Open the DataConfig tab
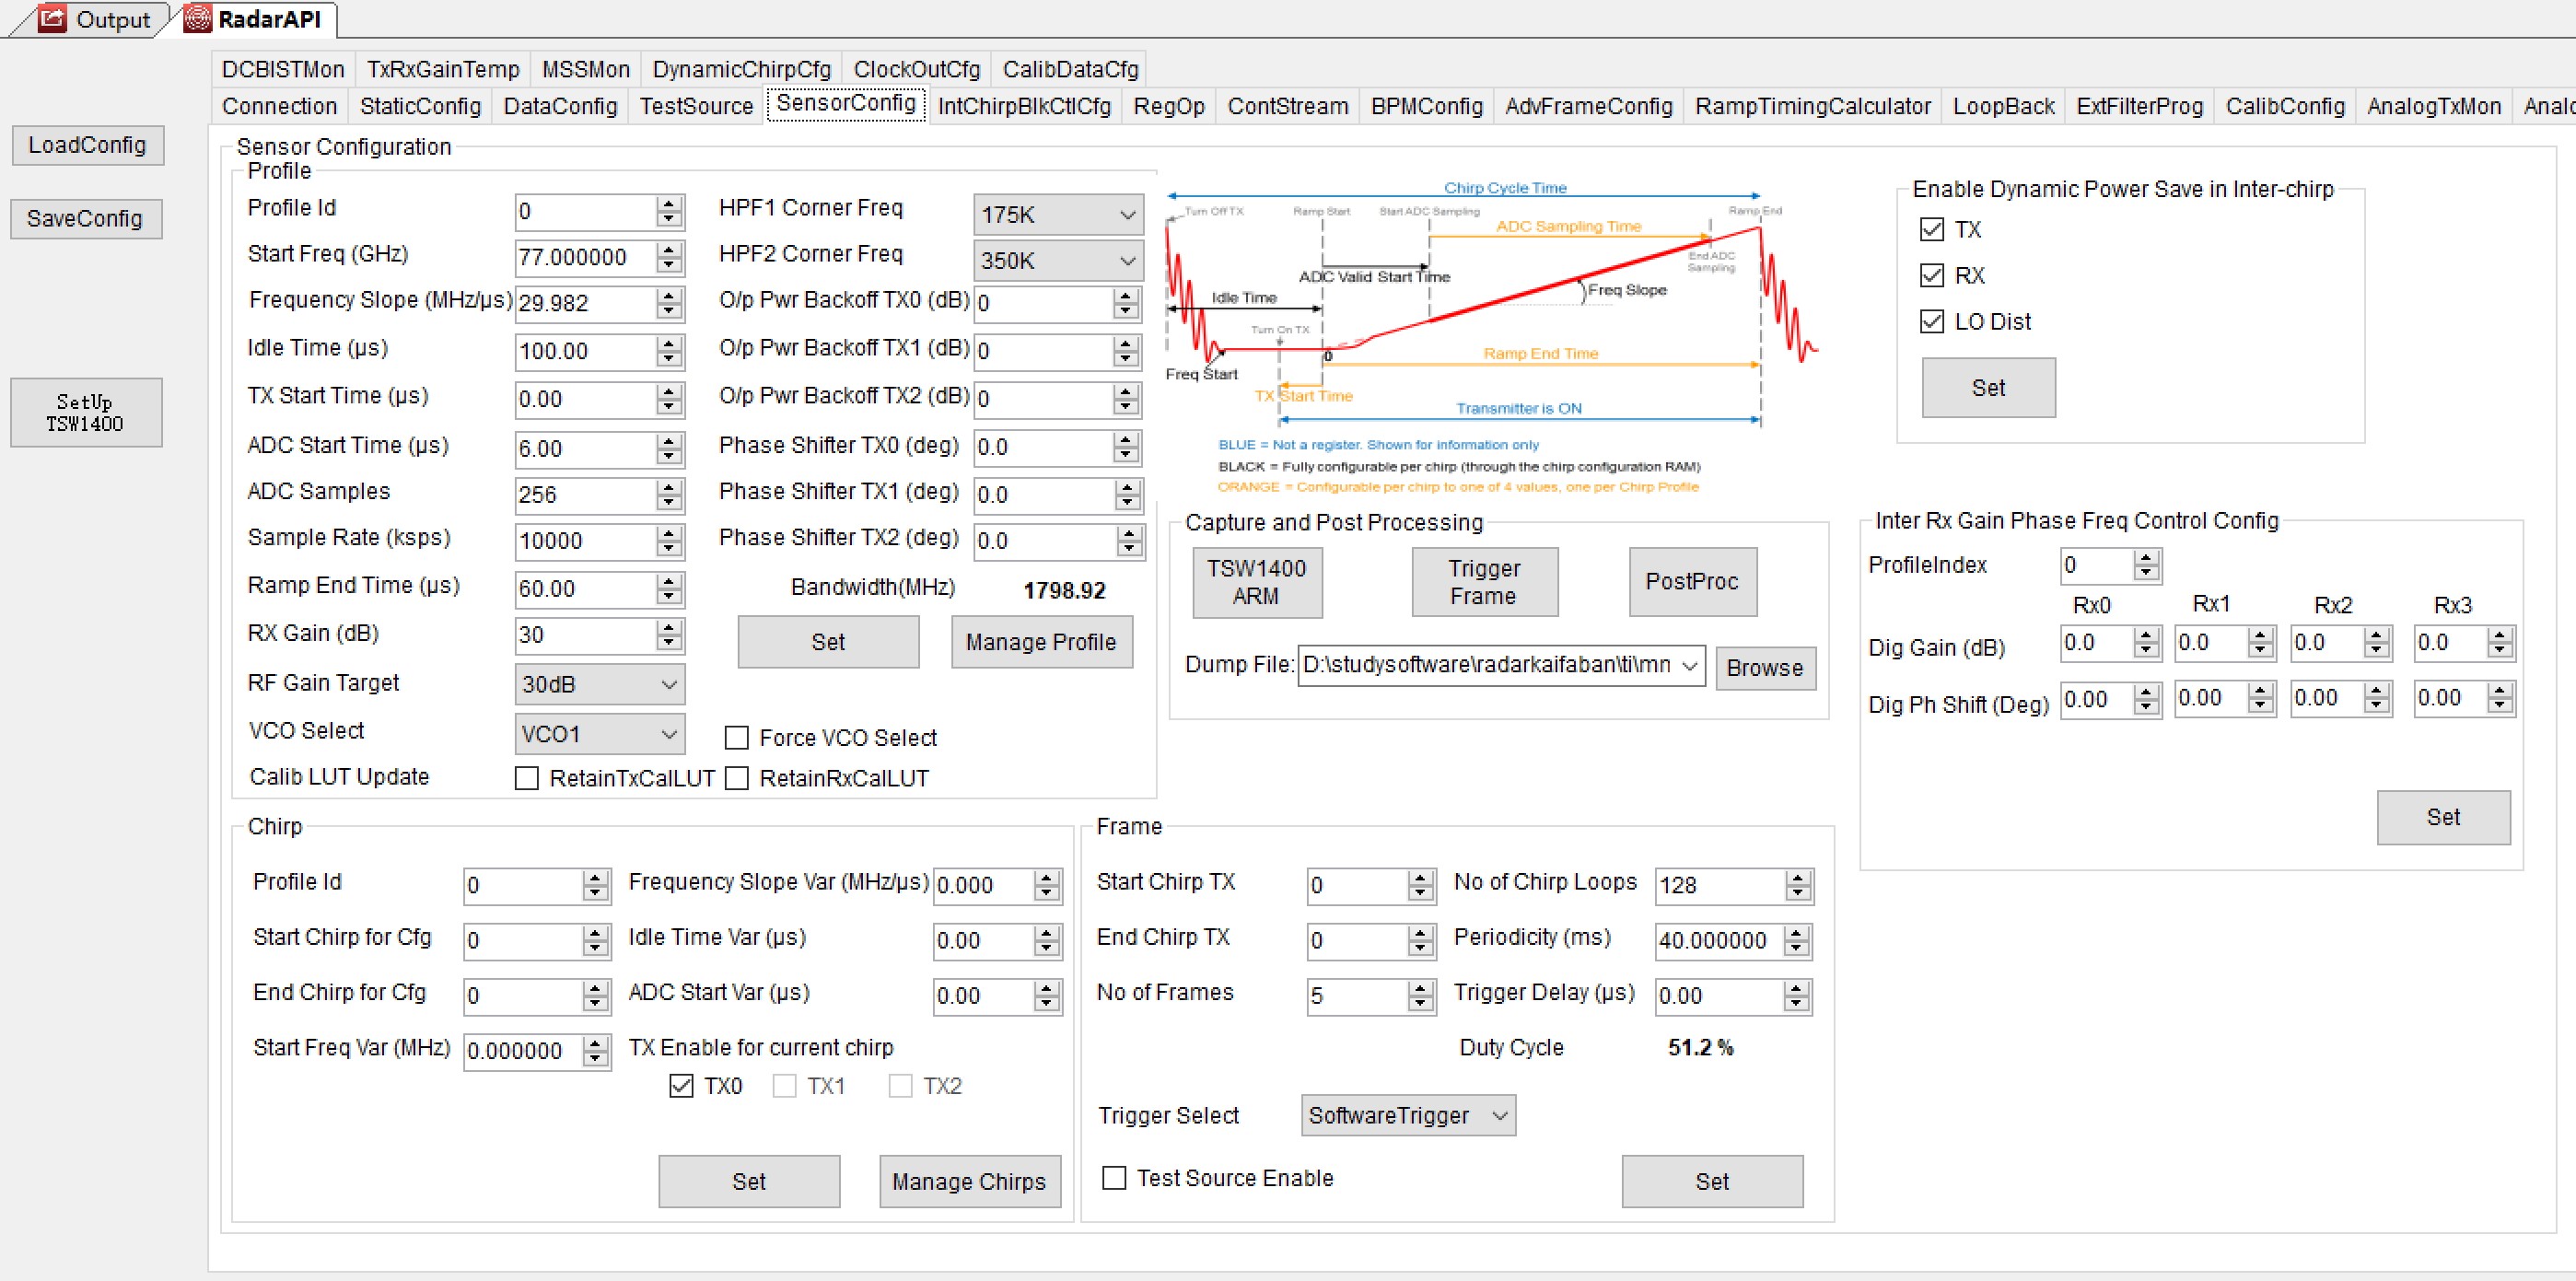This screenshot has height=1281, width=2576. 560,106
